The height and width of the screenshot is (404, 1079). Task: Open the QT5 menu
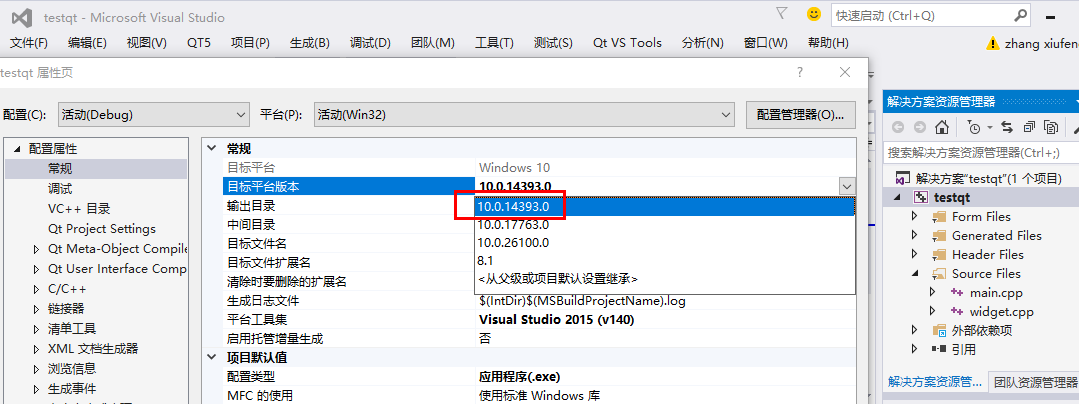coord(199,43)
